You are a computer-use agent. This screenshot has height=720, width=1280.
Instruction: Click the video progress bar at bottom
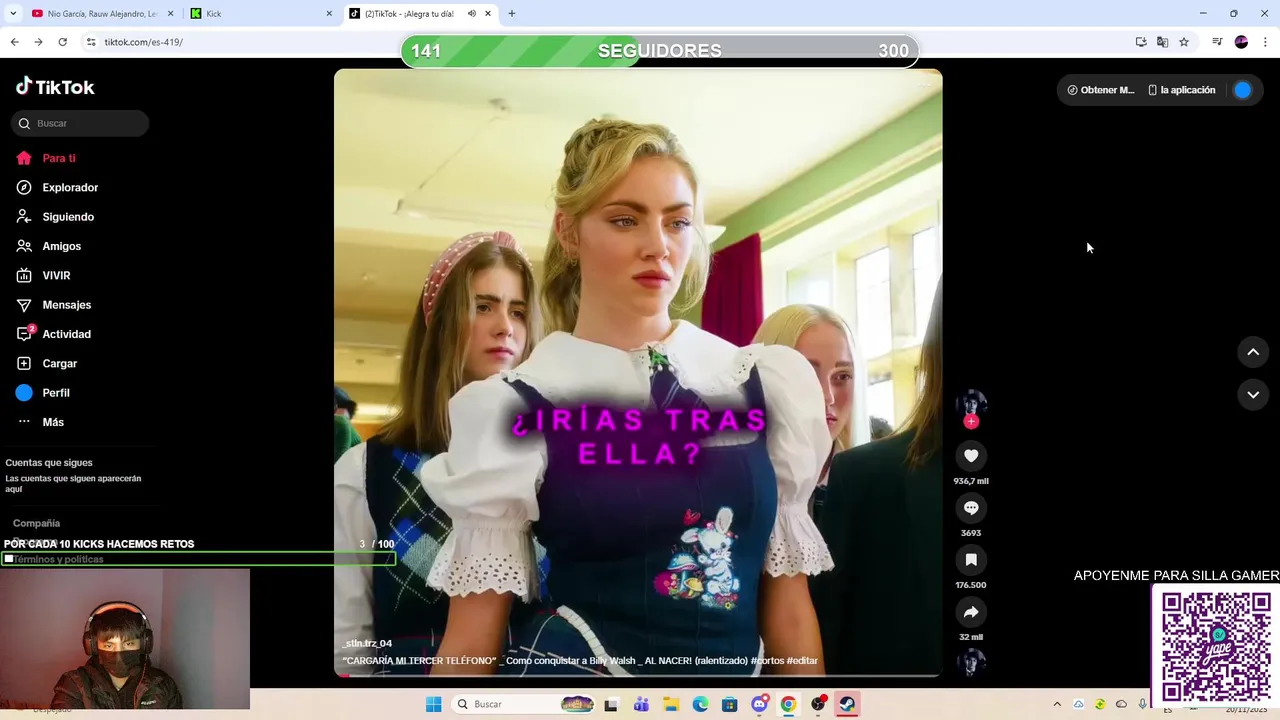coord(638,675)
